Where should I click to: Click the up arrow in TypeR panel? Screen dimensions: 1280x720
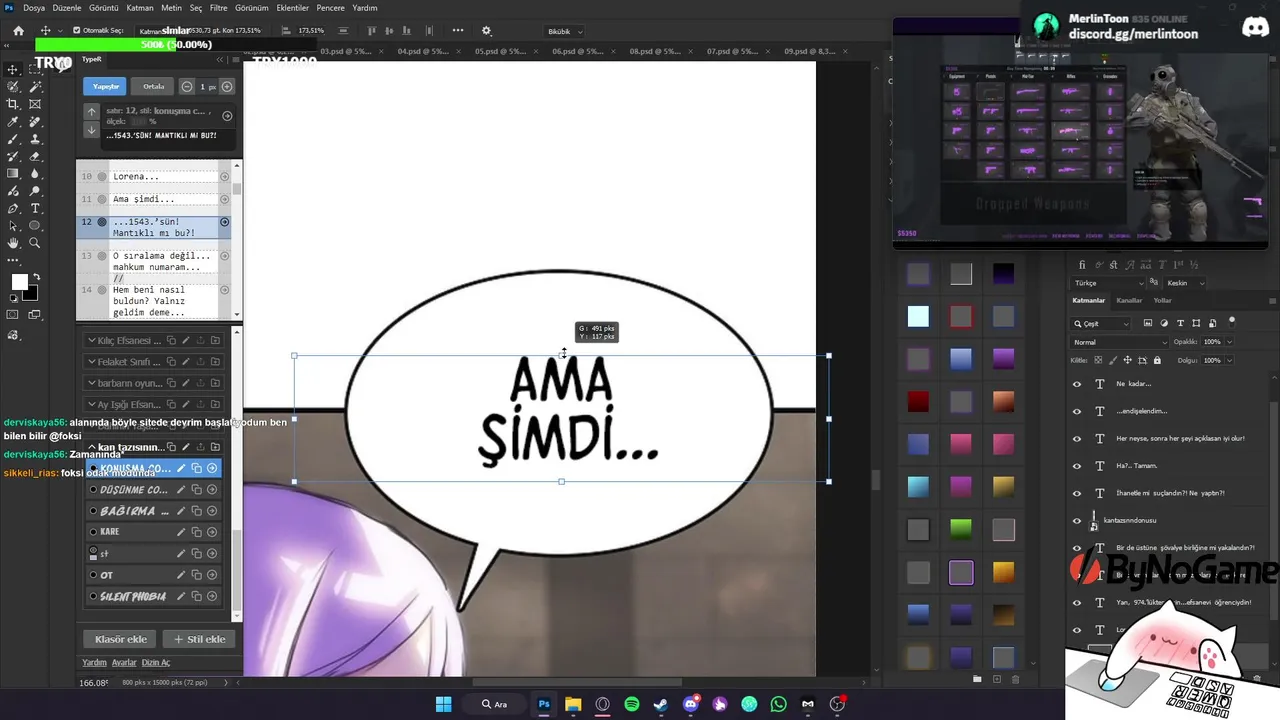(91, 112)
